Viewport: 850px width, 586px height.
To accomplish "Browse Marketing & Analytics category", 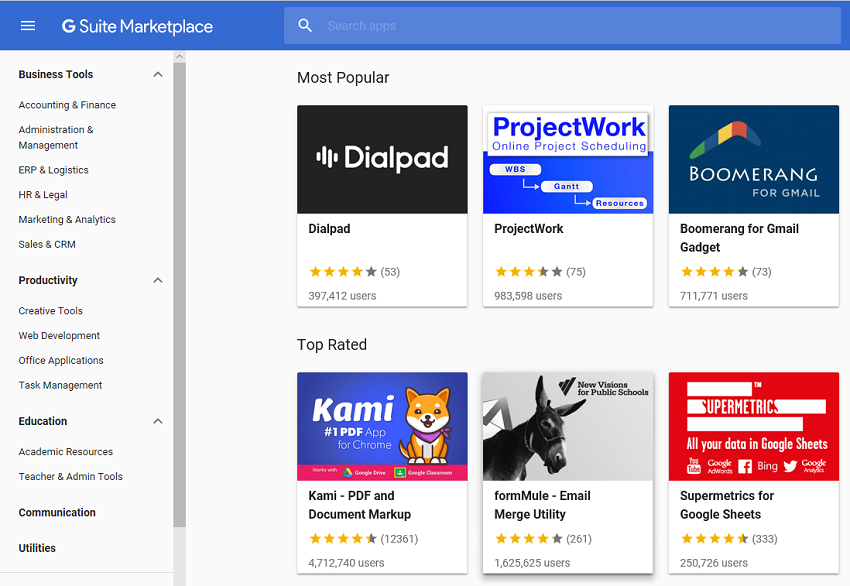I will tap(67, 220).
